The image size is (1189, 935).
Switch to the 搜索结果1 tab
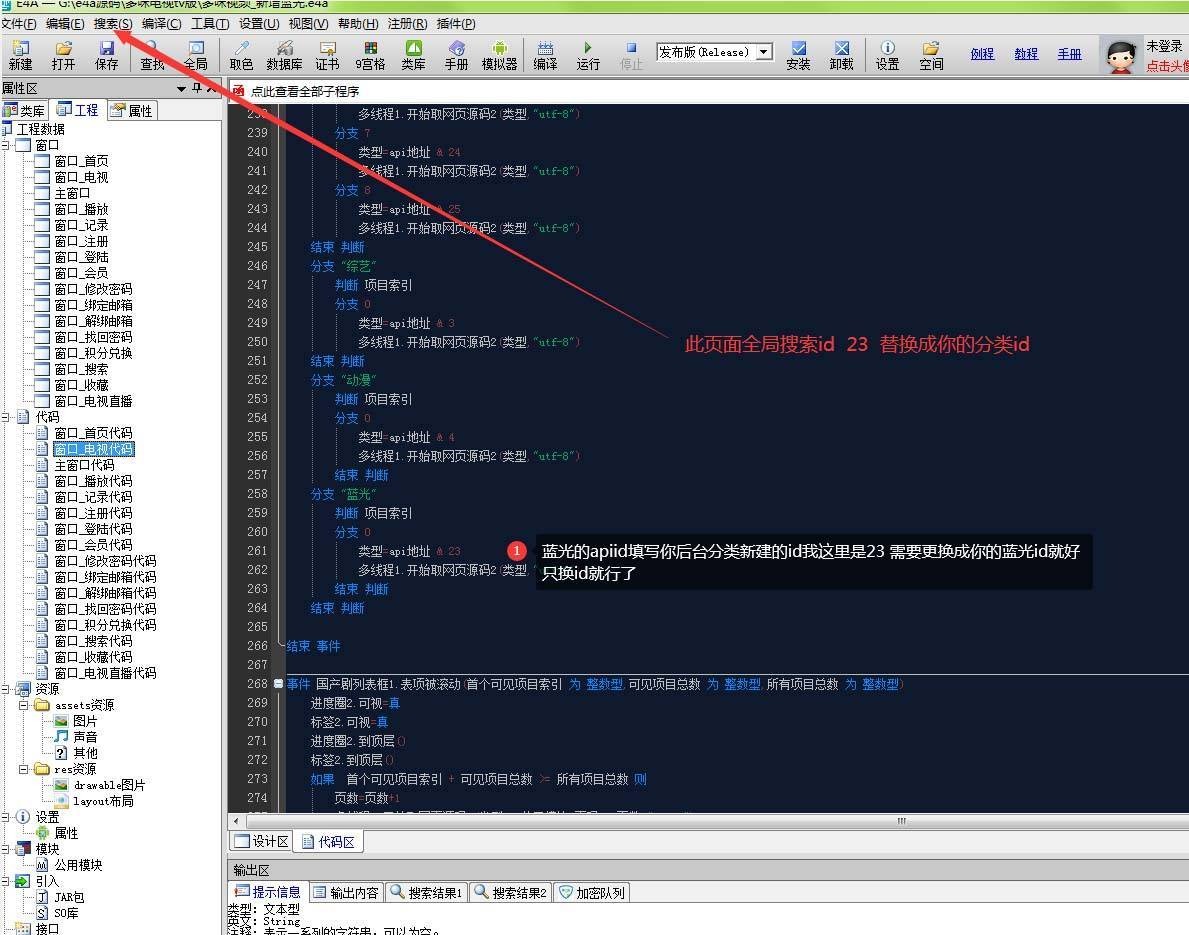[x=426, y=892]
